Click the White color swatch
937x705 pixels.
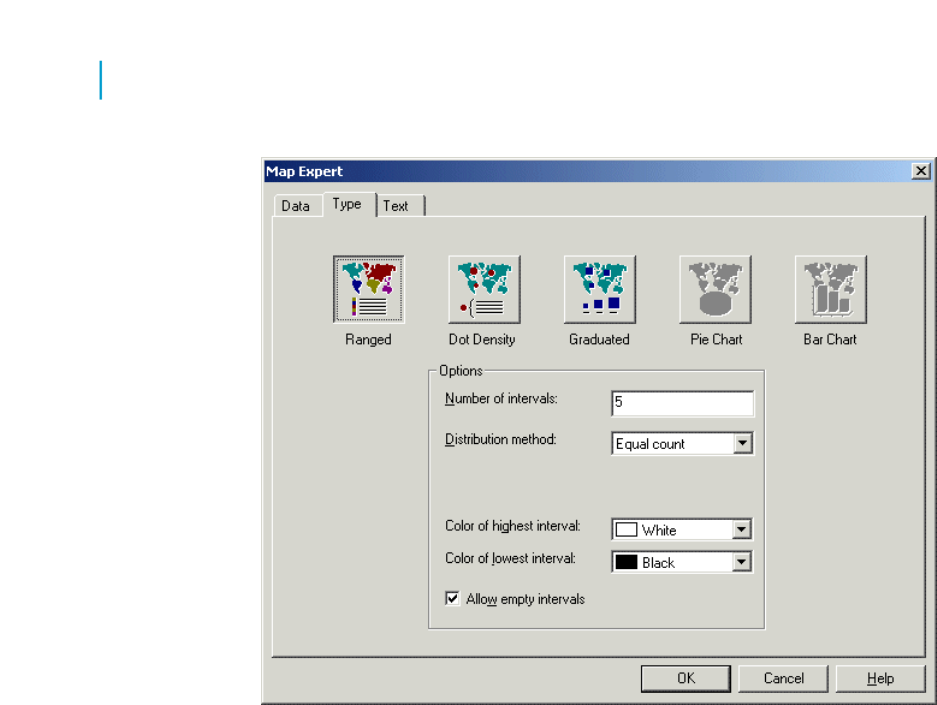coord(626,530)
